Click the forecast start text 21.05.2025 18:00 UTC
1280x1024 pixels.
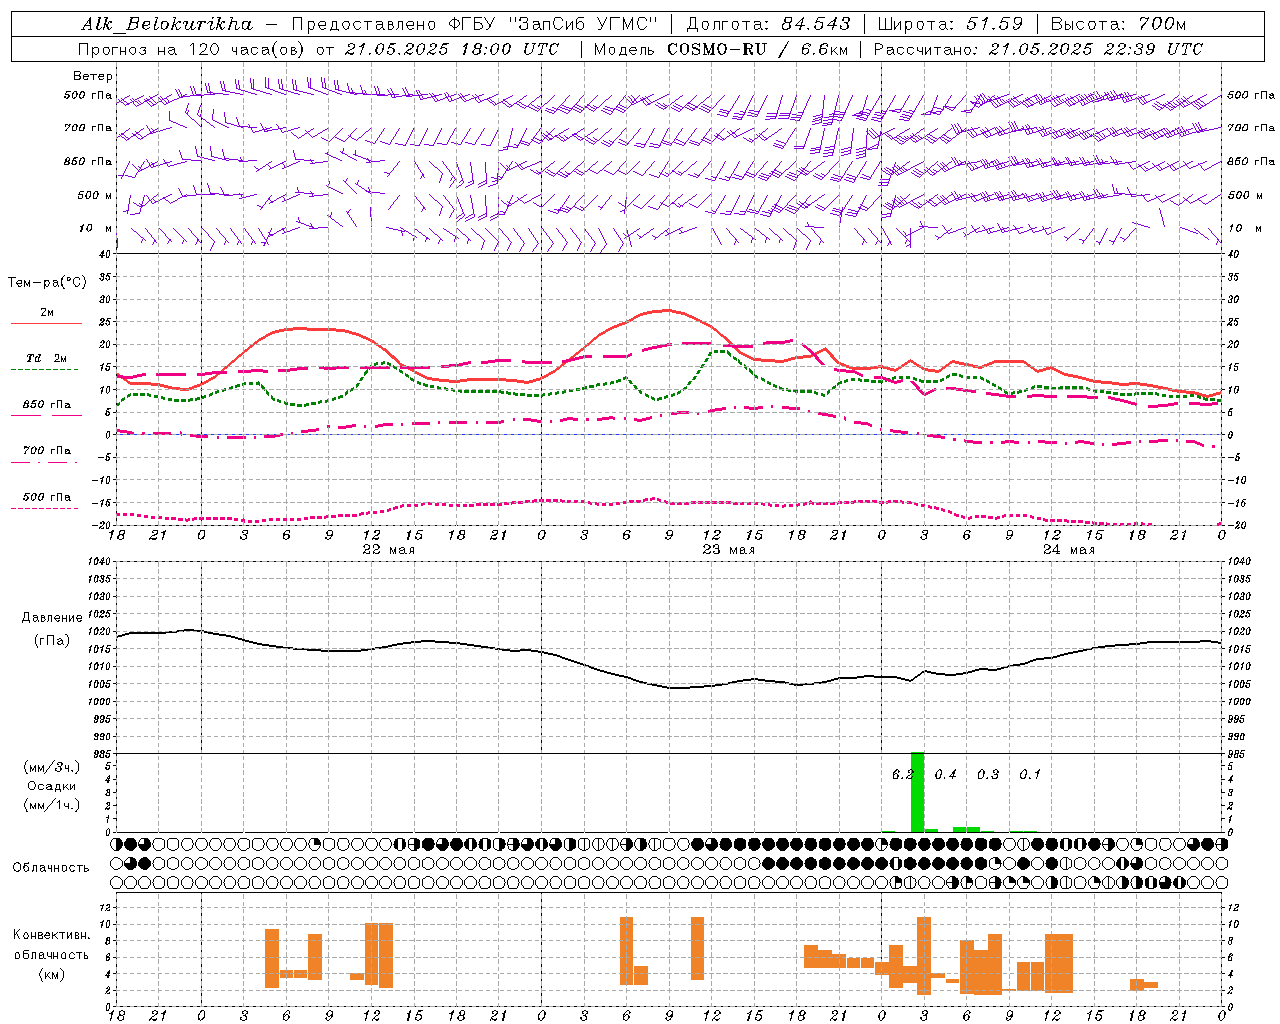452,48
